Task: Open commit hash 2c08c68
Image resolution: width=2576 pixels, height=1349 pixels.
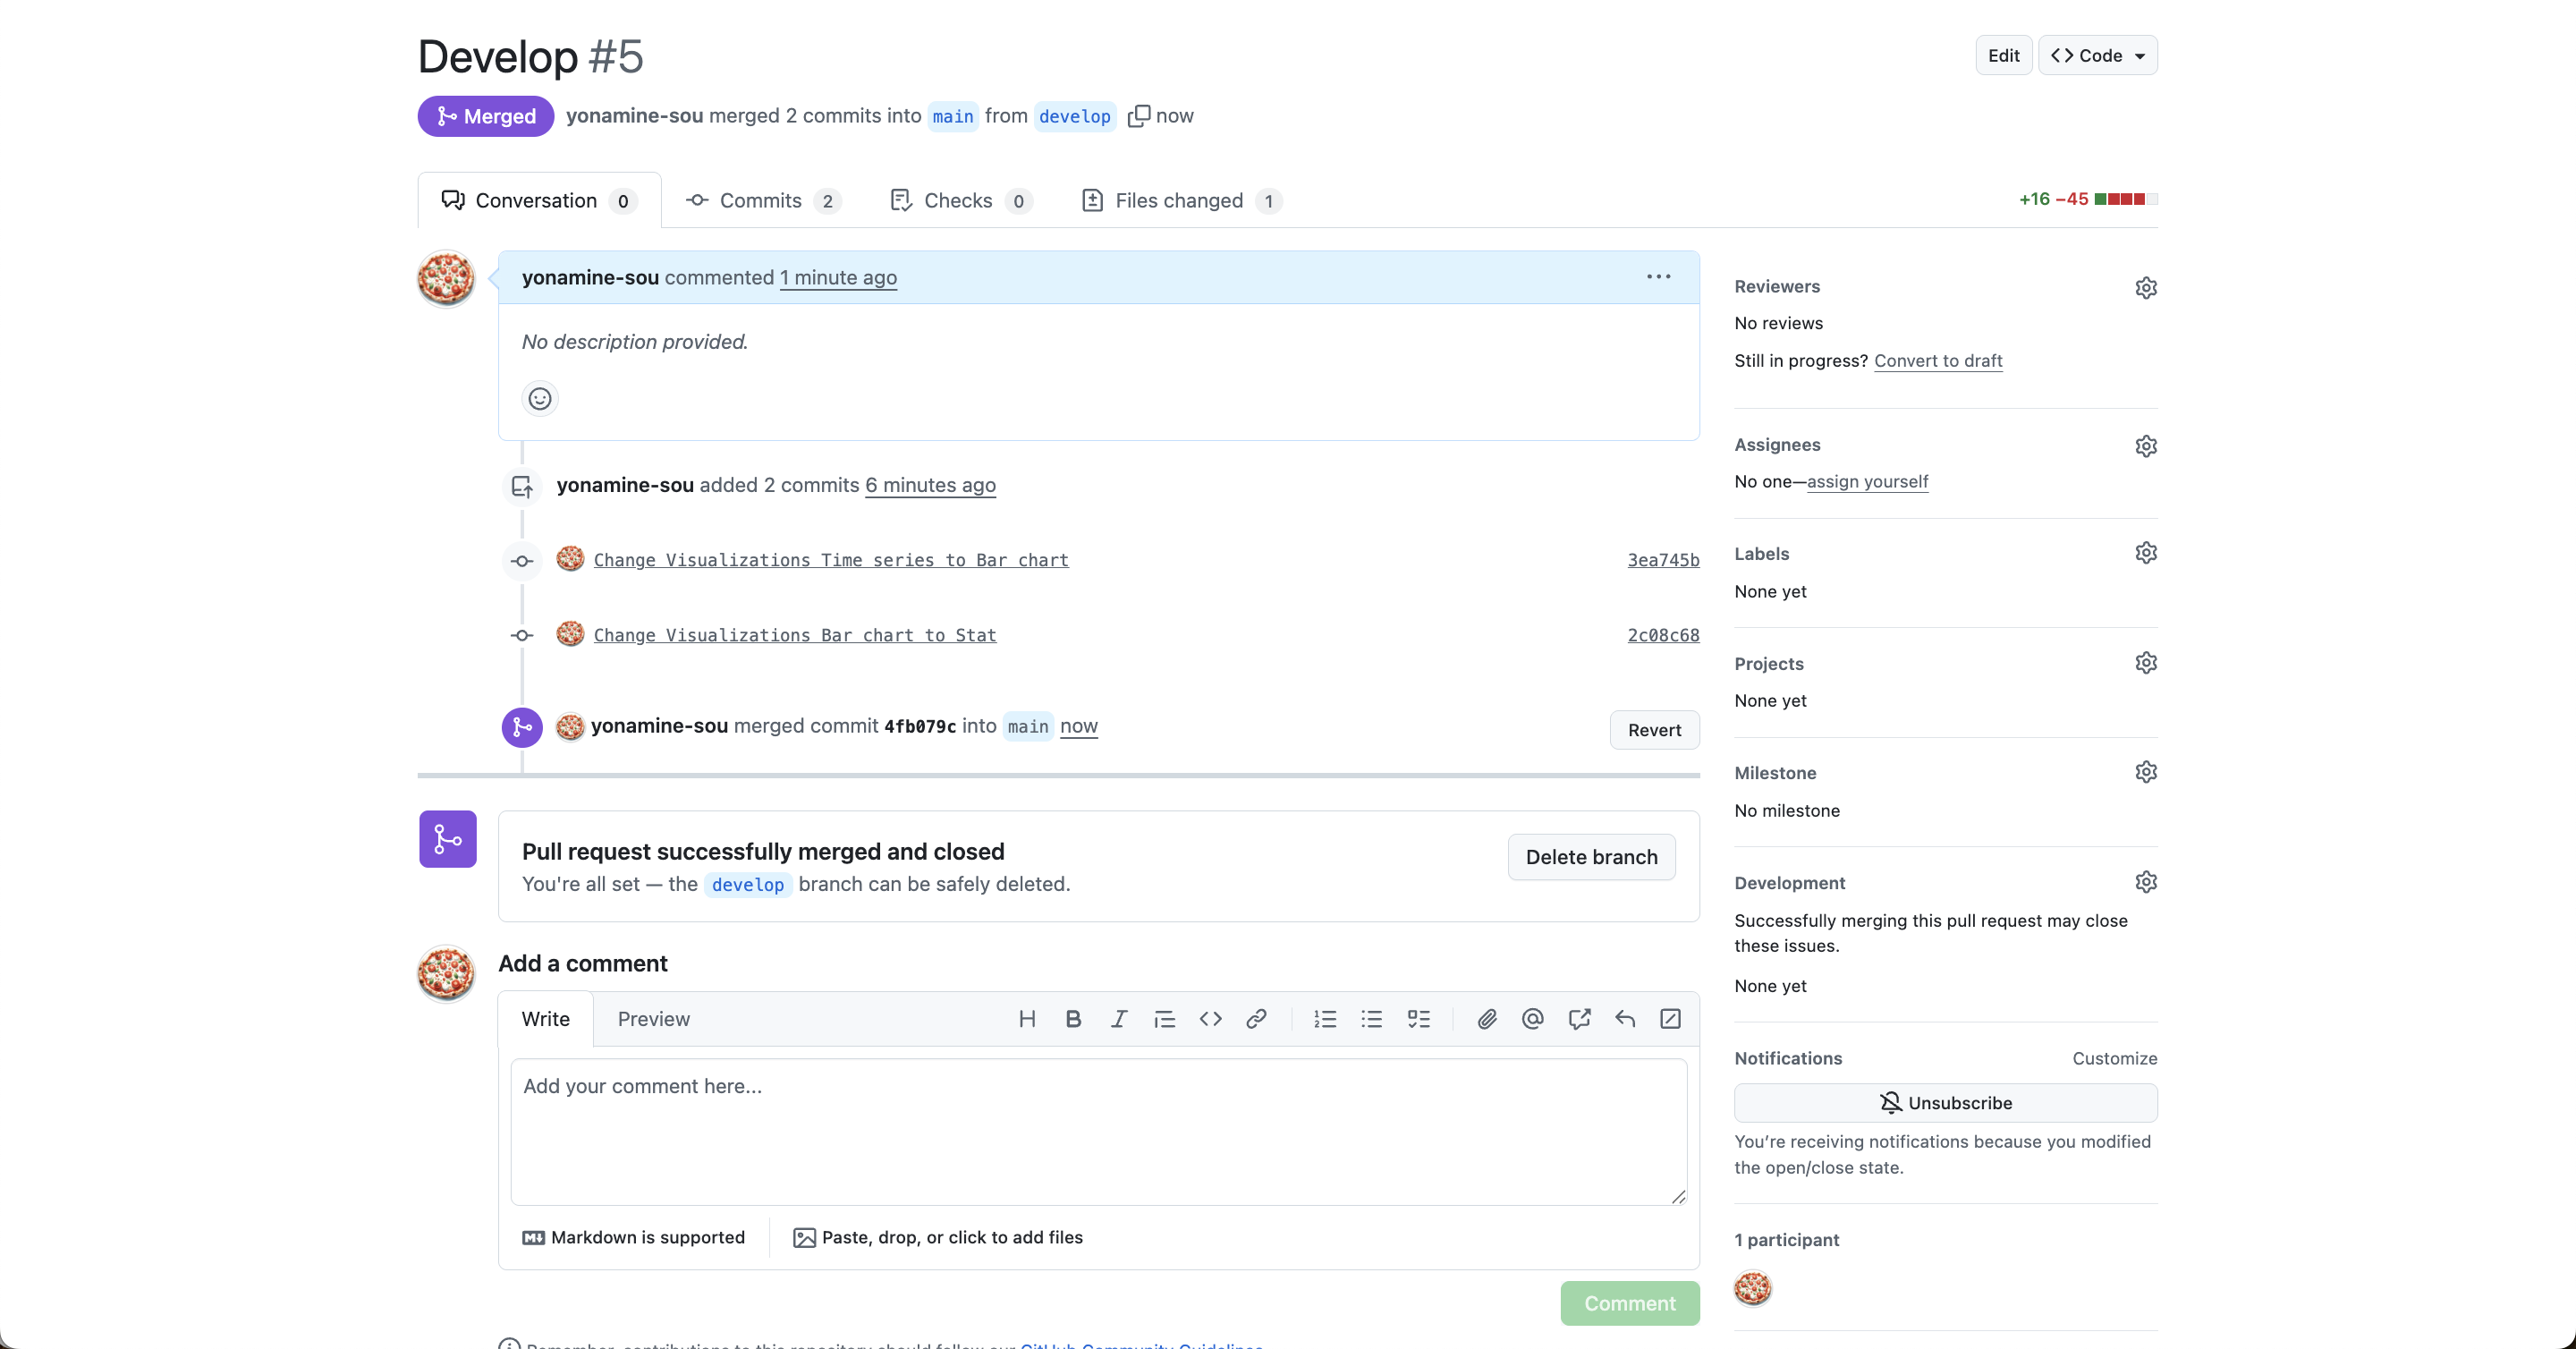Action: 1663,635
